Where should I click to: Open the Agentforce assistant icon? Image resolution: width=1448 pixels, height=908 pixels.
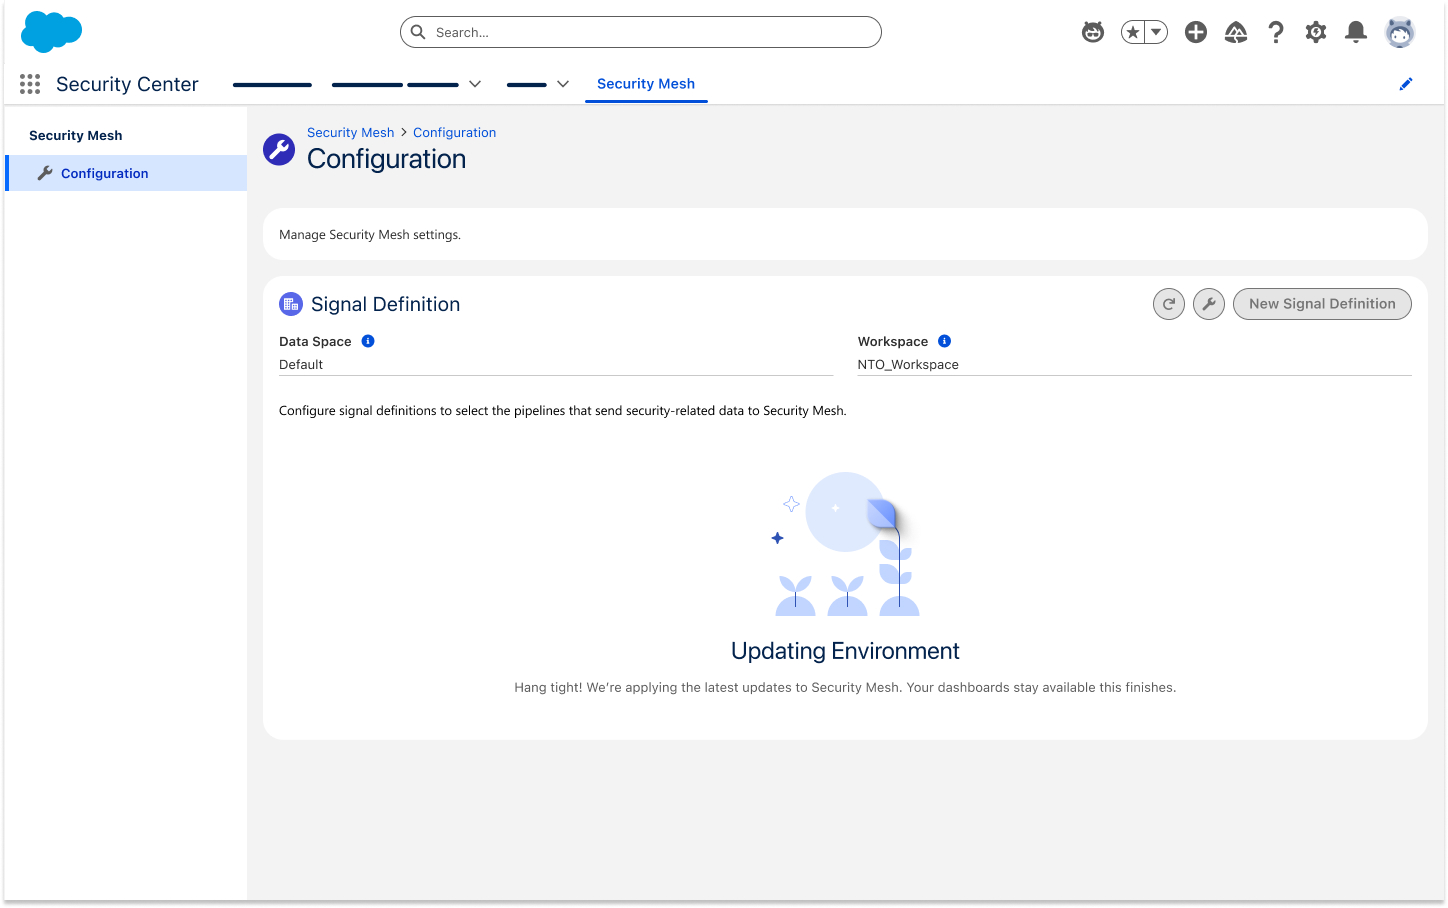[1093, 32]
